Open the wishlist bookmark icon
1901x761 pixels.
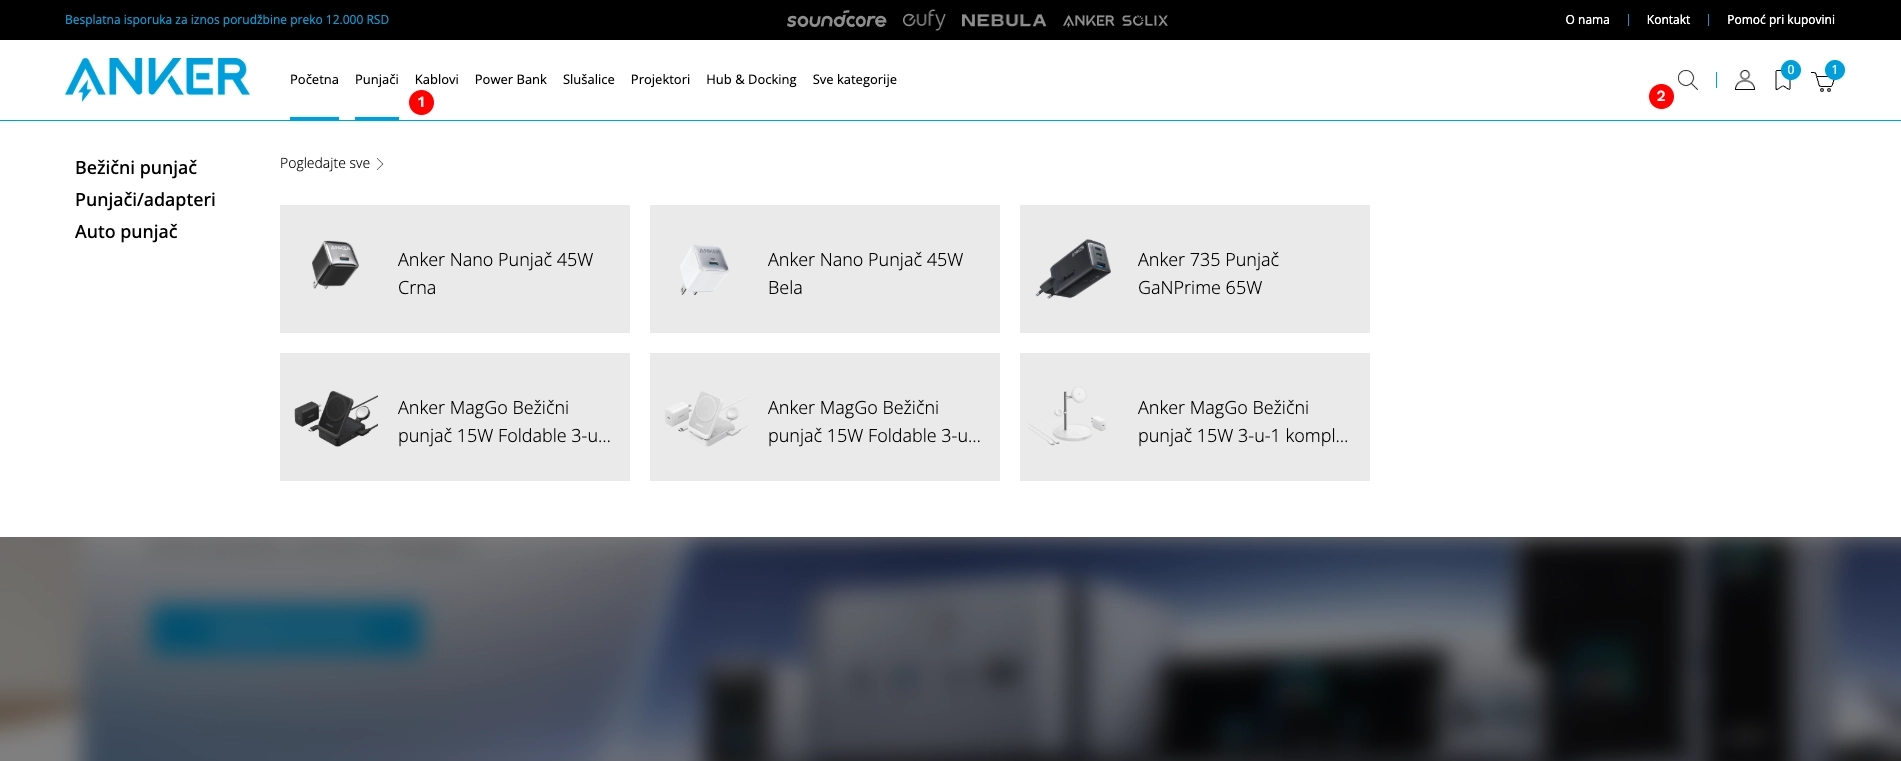(1783, 80)
